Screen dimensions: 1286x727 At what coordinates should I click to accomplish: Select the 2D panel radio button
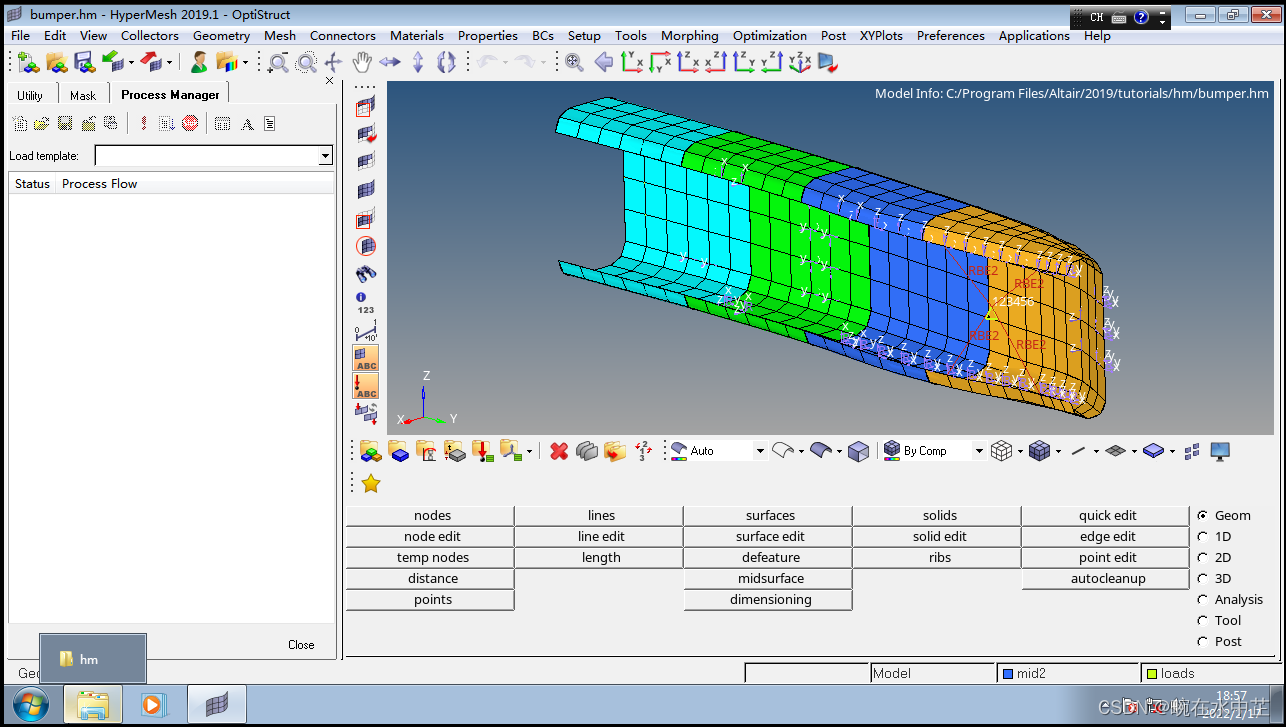pyautogui.click(x=1203, y=558)
